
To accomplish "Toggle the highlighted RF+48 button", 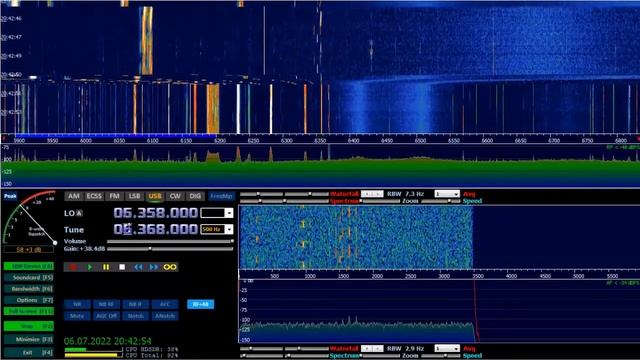I will click(x=200, y=304).
